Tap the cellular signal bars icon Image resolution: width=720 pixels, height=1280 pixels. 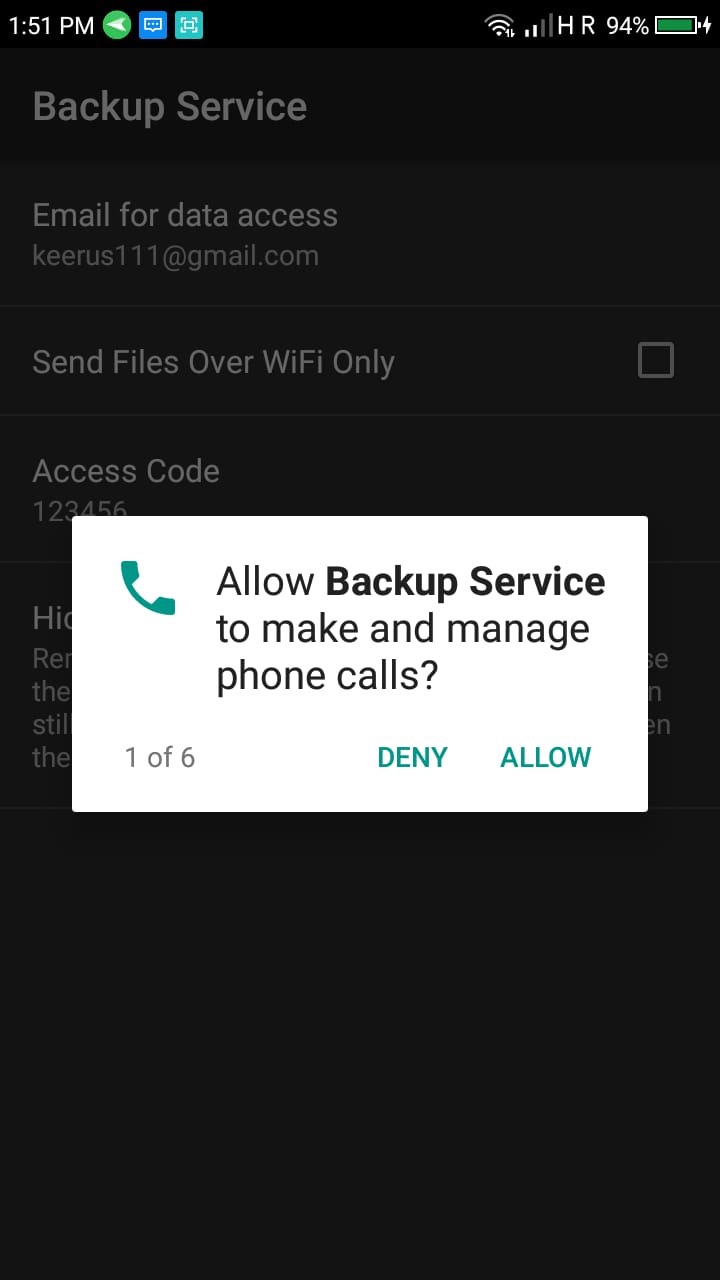pyautogui.click(x=538, y=26)
